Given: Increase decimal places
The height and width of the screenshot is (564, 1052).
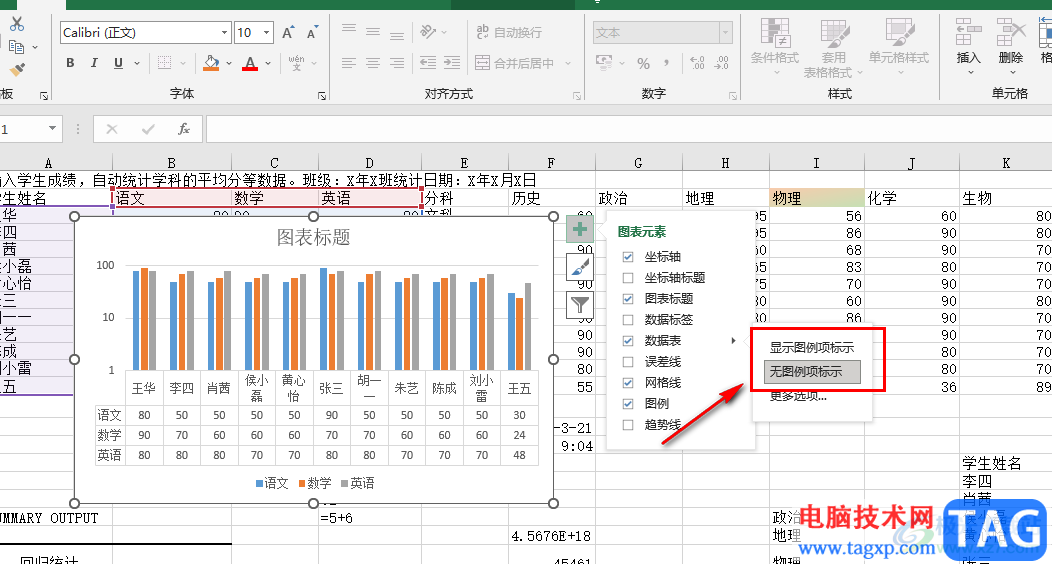Looking at the screenshot, I should [x=697, y=63].
